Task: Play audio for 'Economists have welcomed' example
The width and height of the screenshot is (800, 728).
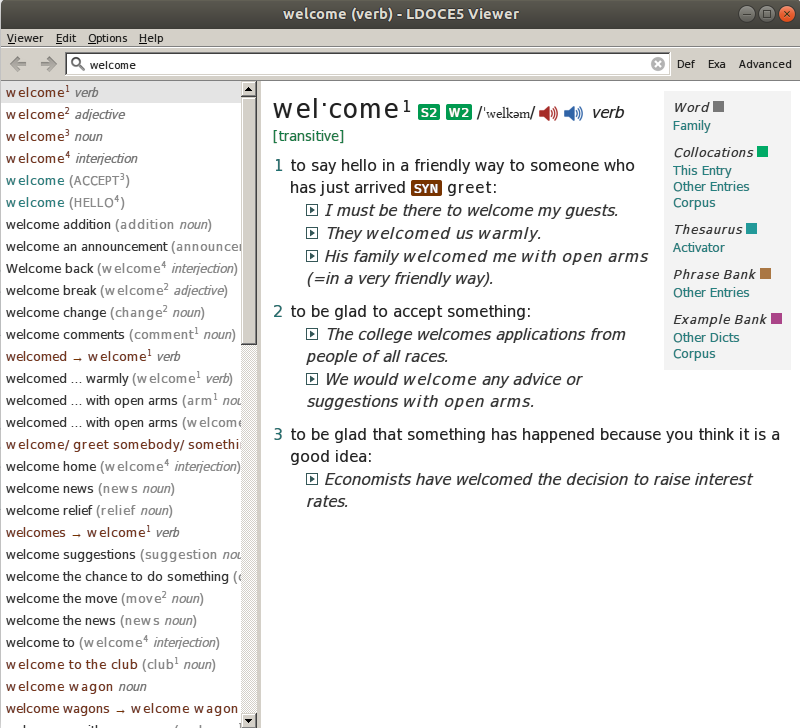Action: coord(312,479)
